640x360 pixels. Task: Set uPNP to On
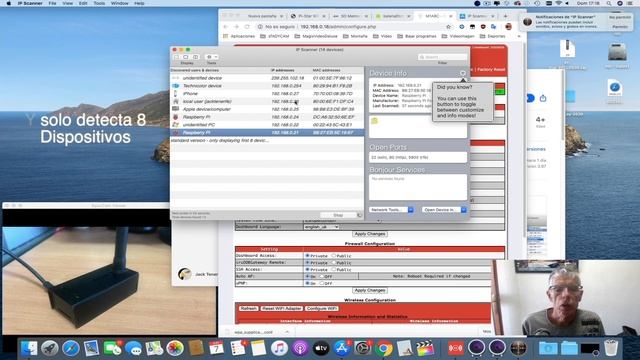307,283
